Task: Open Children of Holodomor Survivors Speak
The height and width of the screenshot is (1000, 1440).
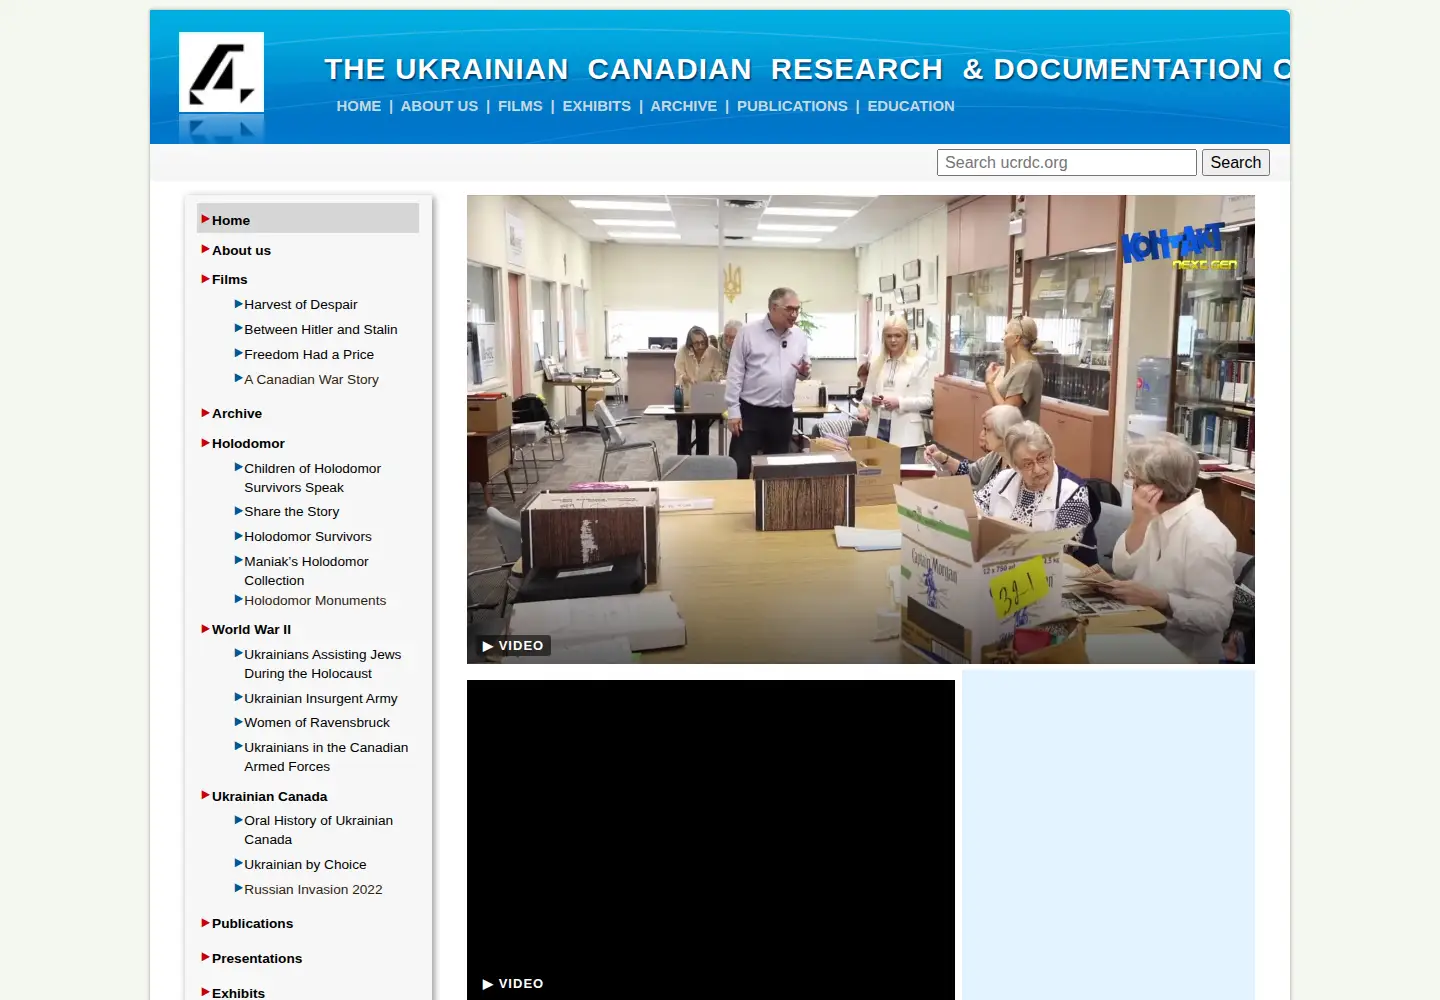Action: (x=312, y=478)
